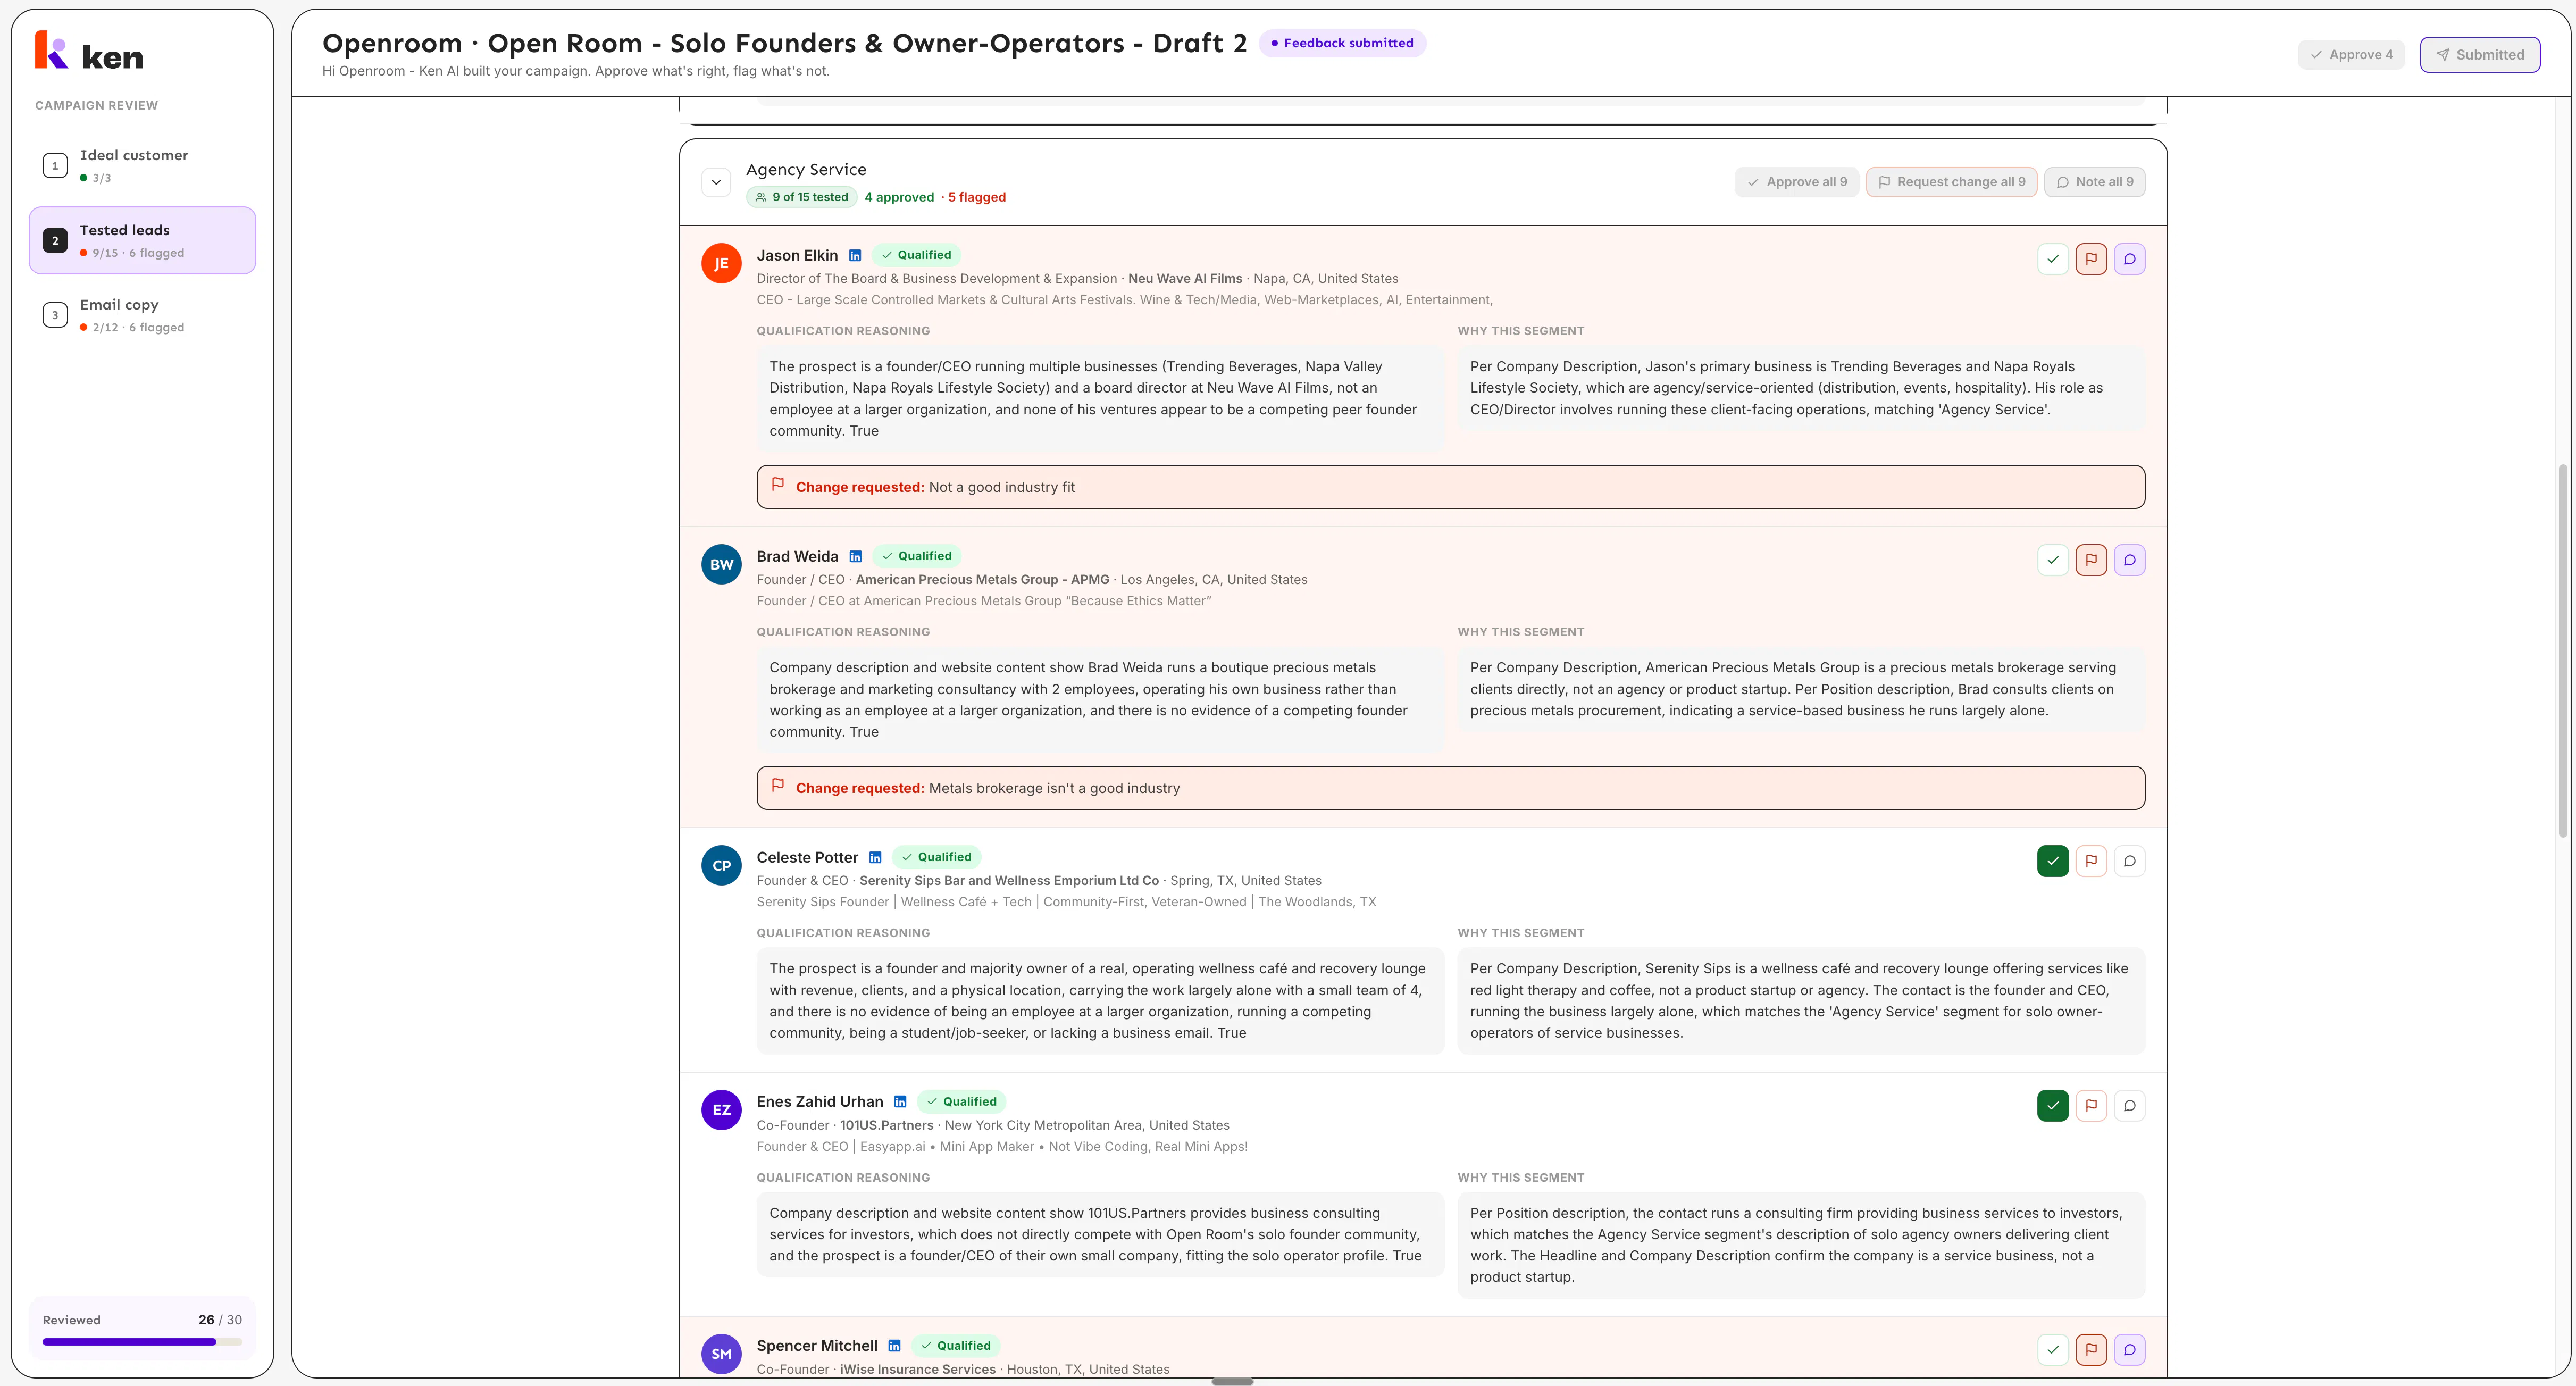Click the '26 / 30' reviewed count

[x=220, y=1320]
